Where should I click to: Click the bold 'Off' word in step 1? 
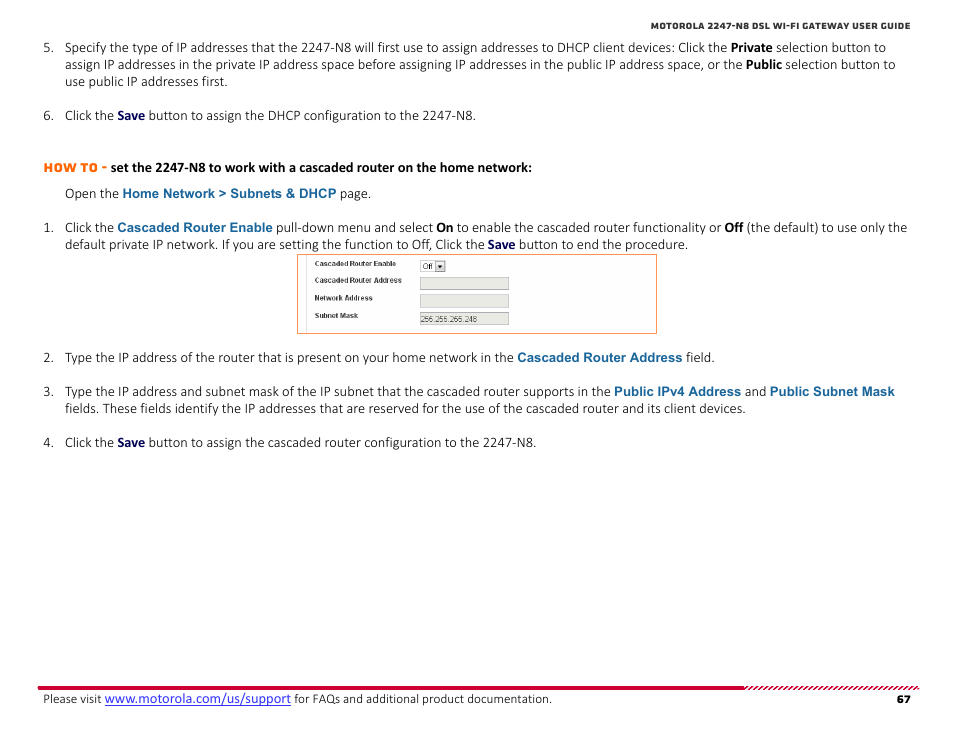pyautogui.click(x=734, y=228)
